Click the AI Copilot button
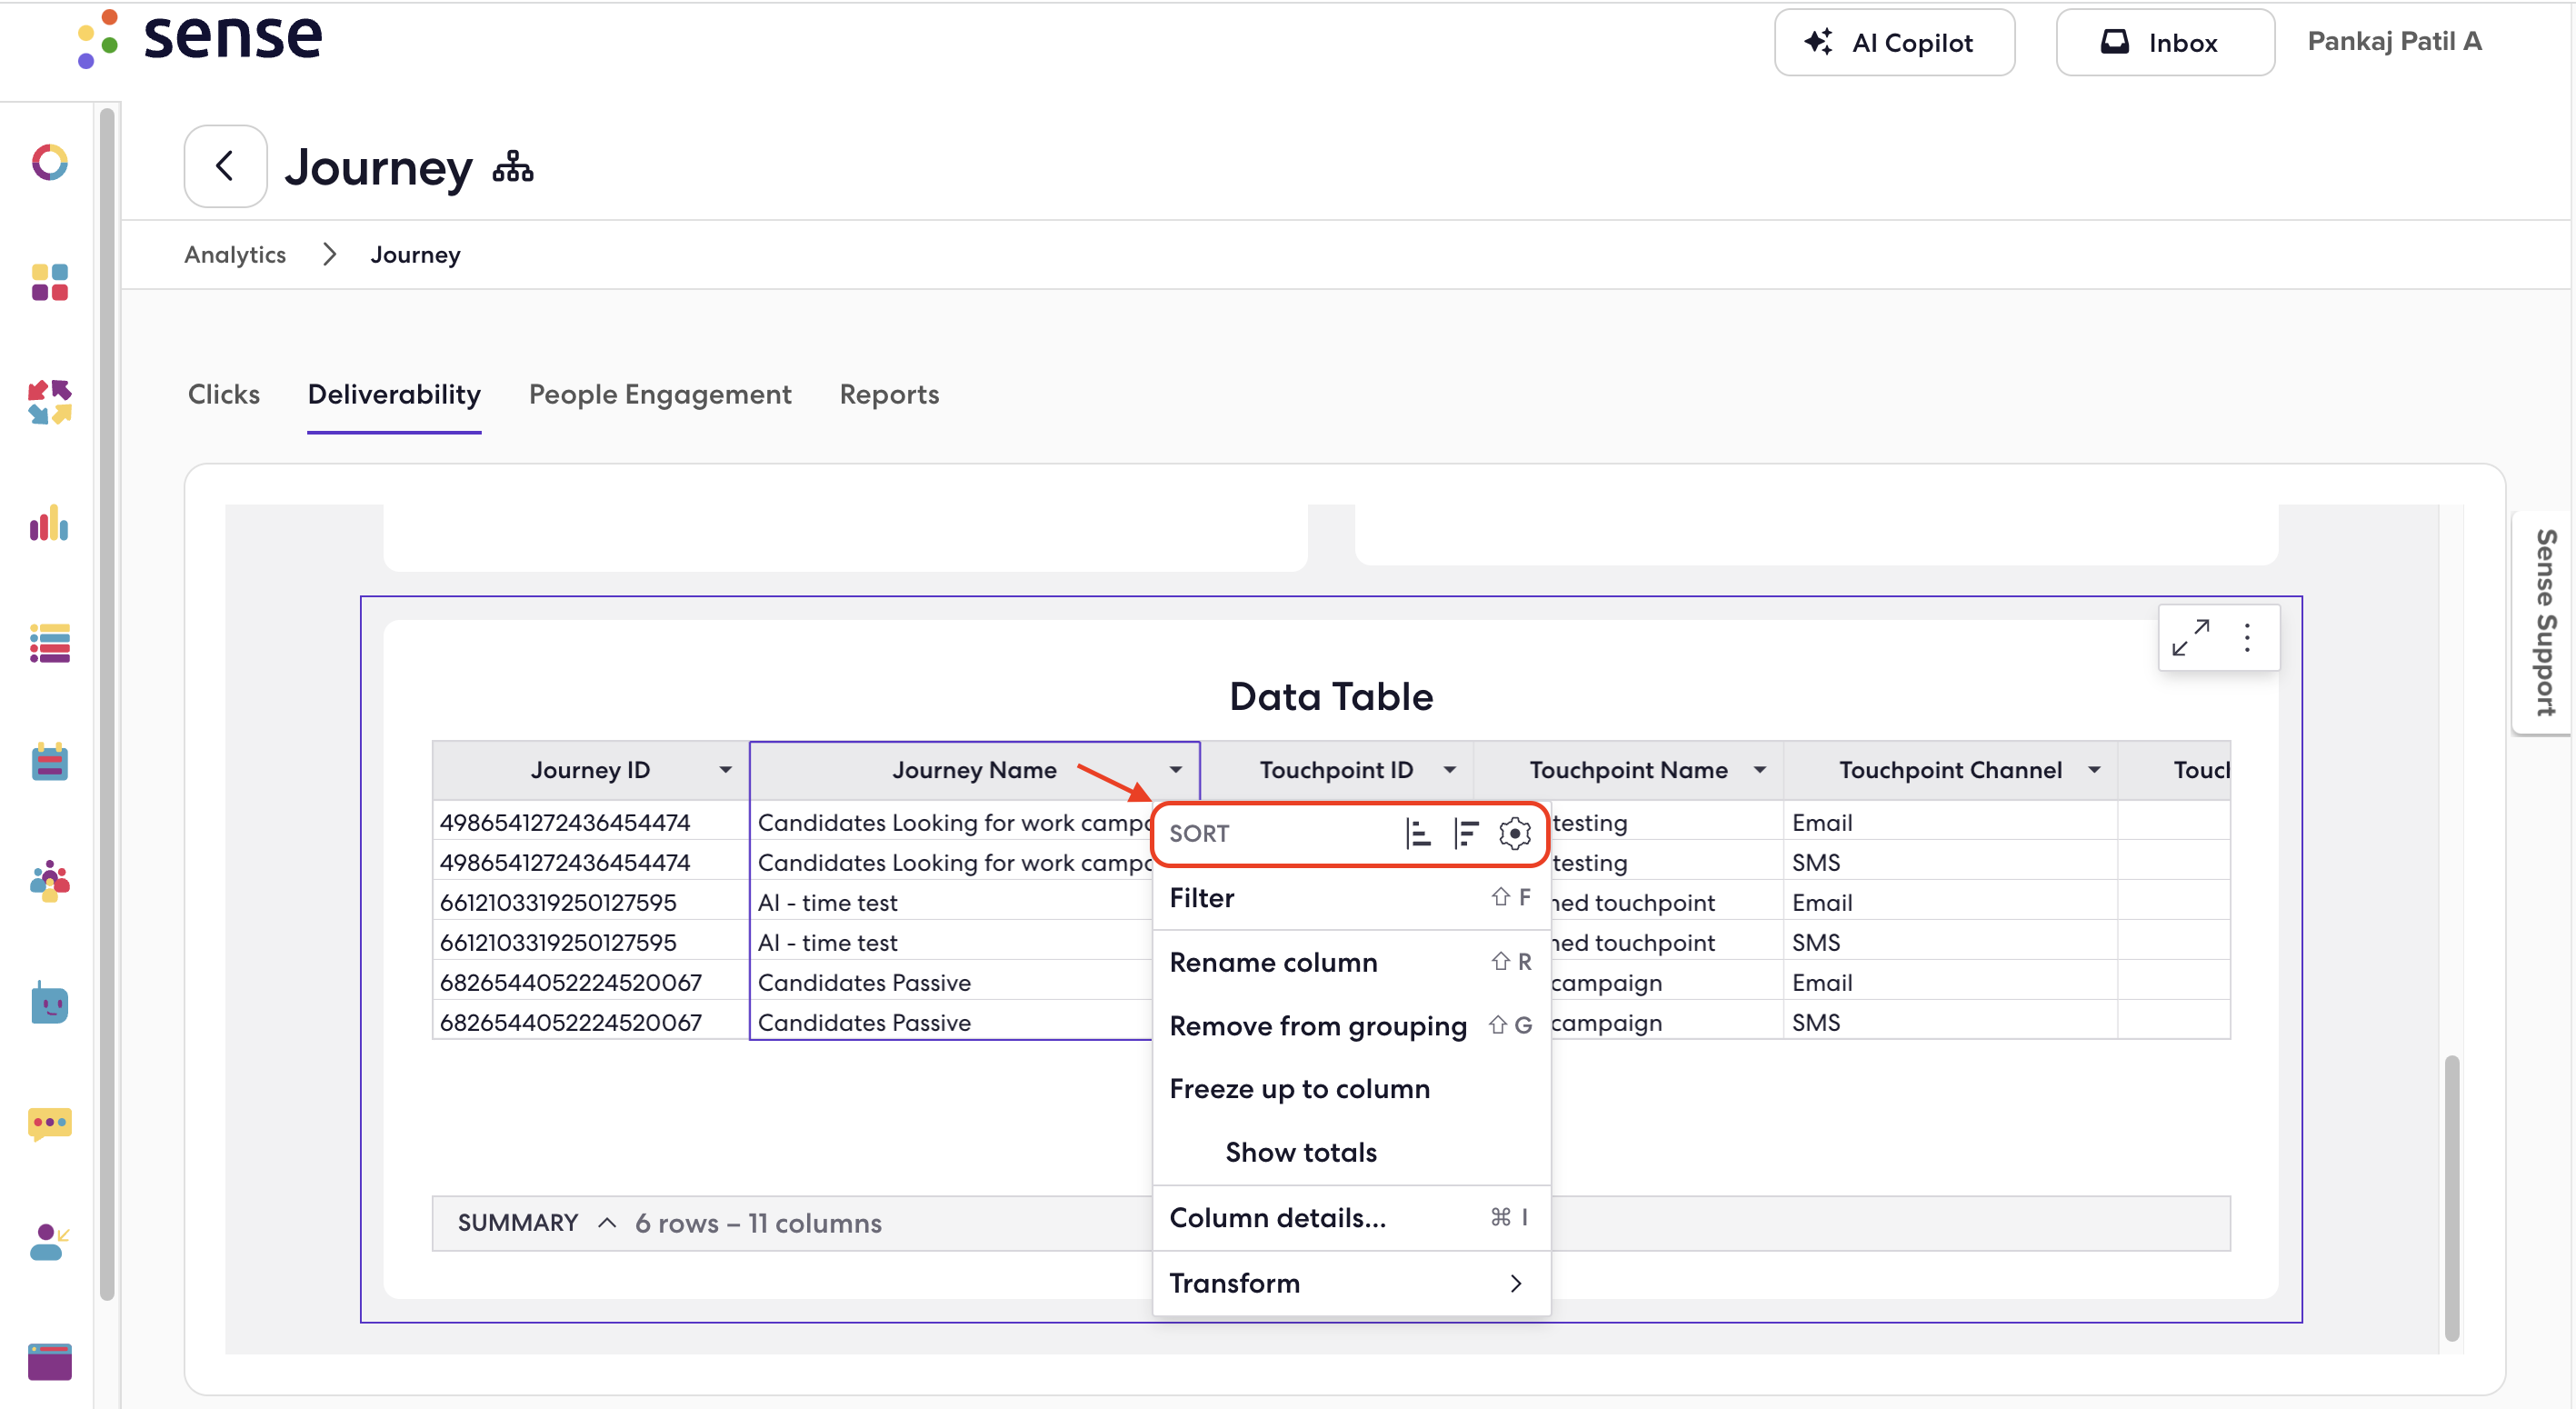The image size is (2576, 1409). click(1894, 43)
